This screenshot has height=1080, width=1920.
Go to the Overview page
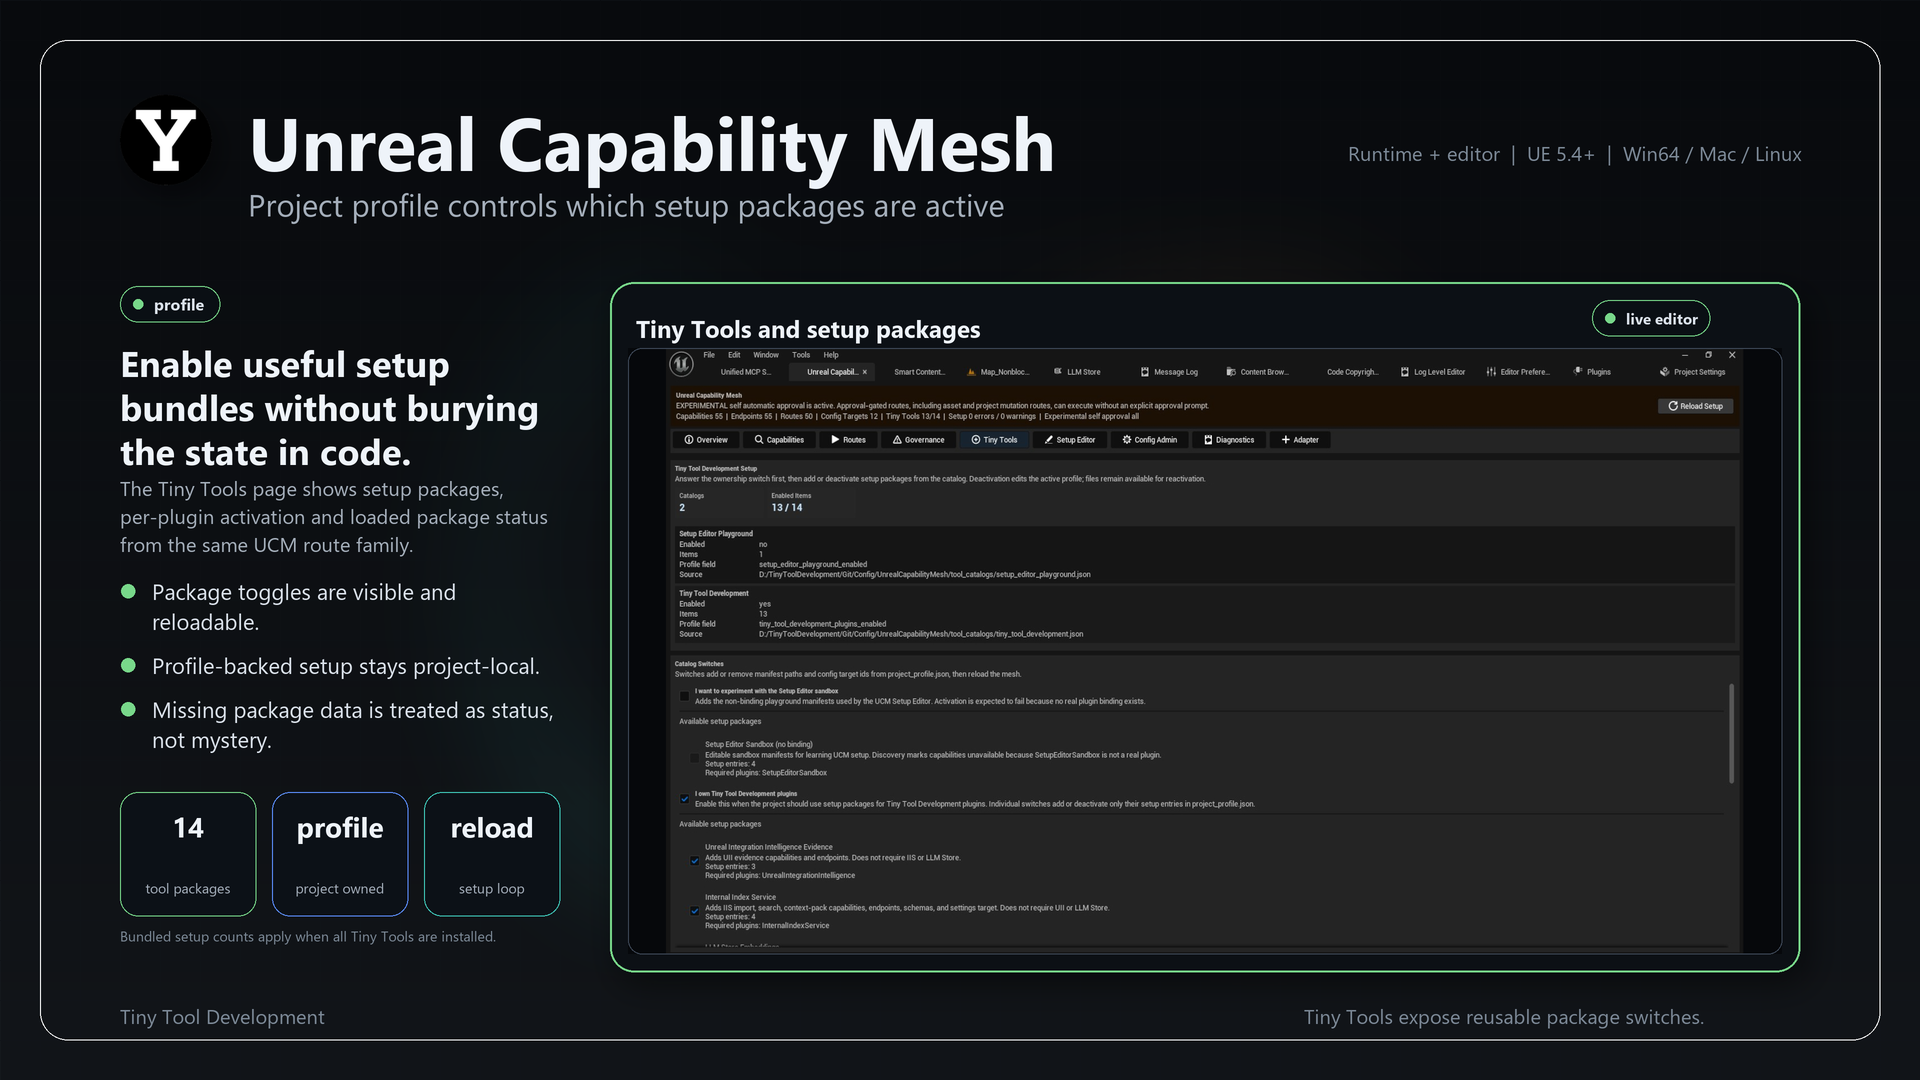[706, 440]
